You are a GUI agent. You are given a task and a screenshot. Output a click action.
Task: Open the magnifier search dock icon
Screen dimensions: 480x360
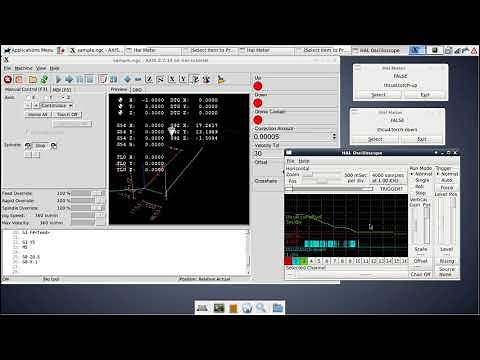(261, 308)
